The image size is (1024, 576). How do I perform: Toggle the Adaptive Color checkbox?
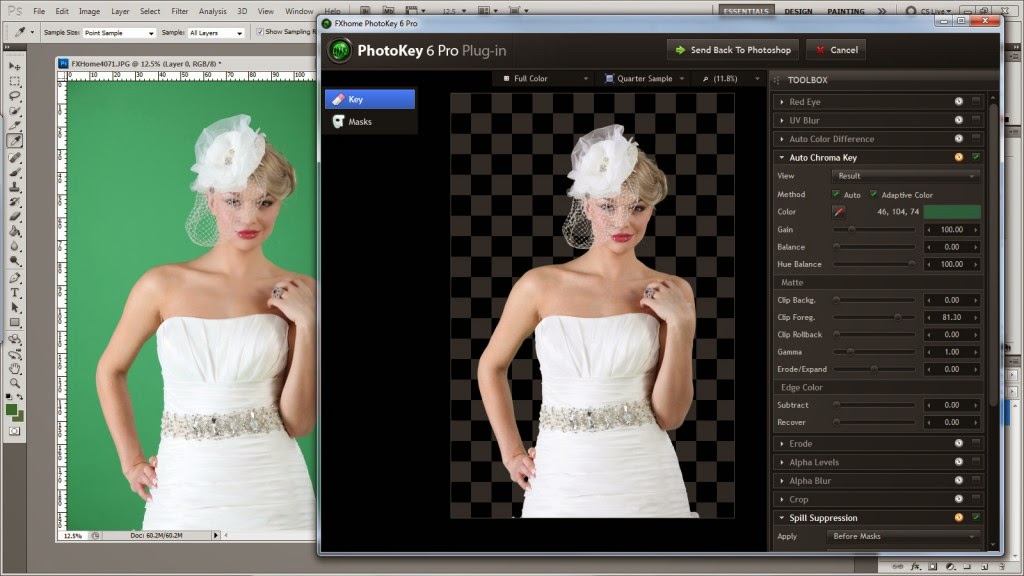point(873,194)
